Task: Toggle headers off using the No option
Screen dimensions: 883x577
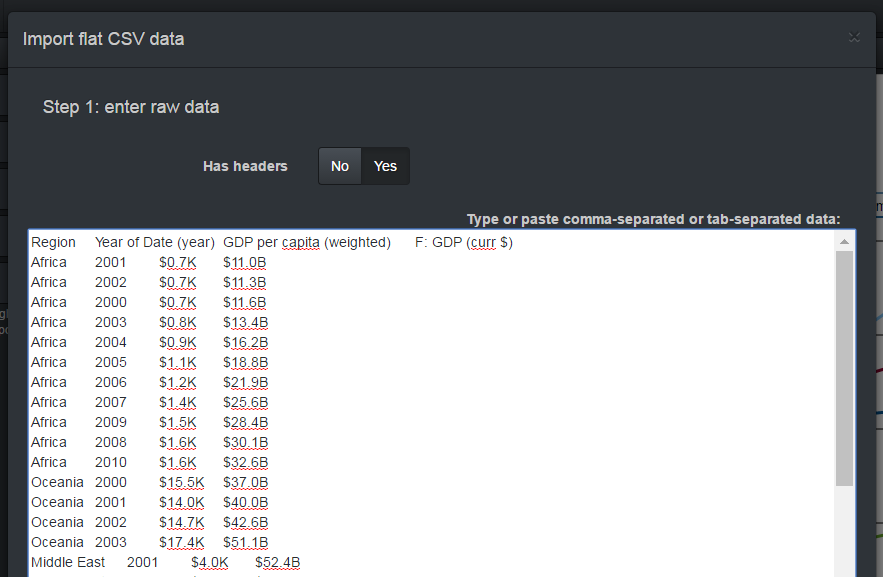Action: (x=339, y=166)
